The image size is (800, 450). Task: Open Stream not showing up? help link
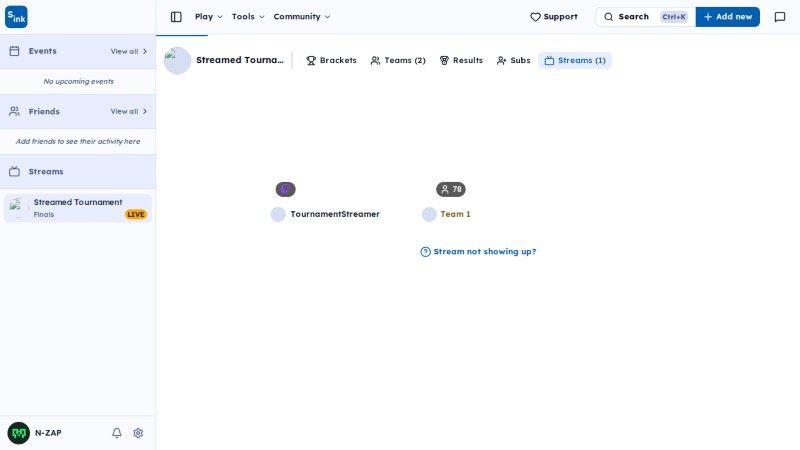coord(478,252)
